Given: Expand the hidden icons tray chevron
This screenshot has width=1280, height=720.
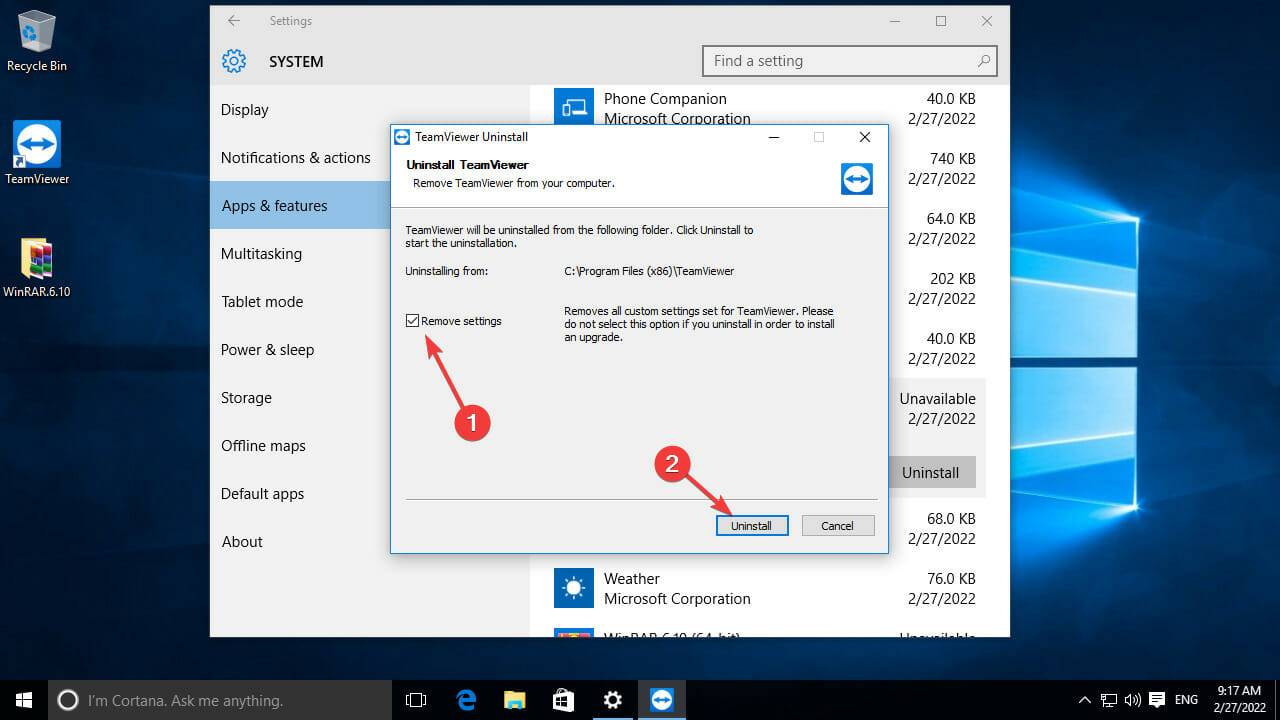Looking at the screenshot, I should pyautogui.click(x=1085, y=700).
